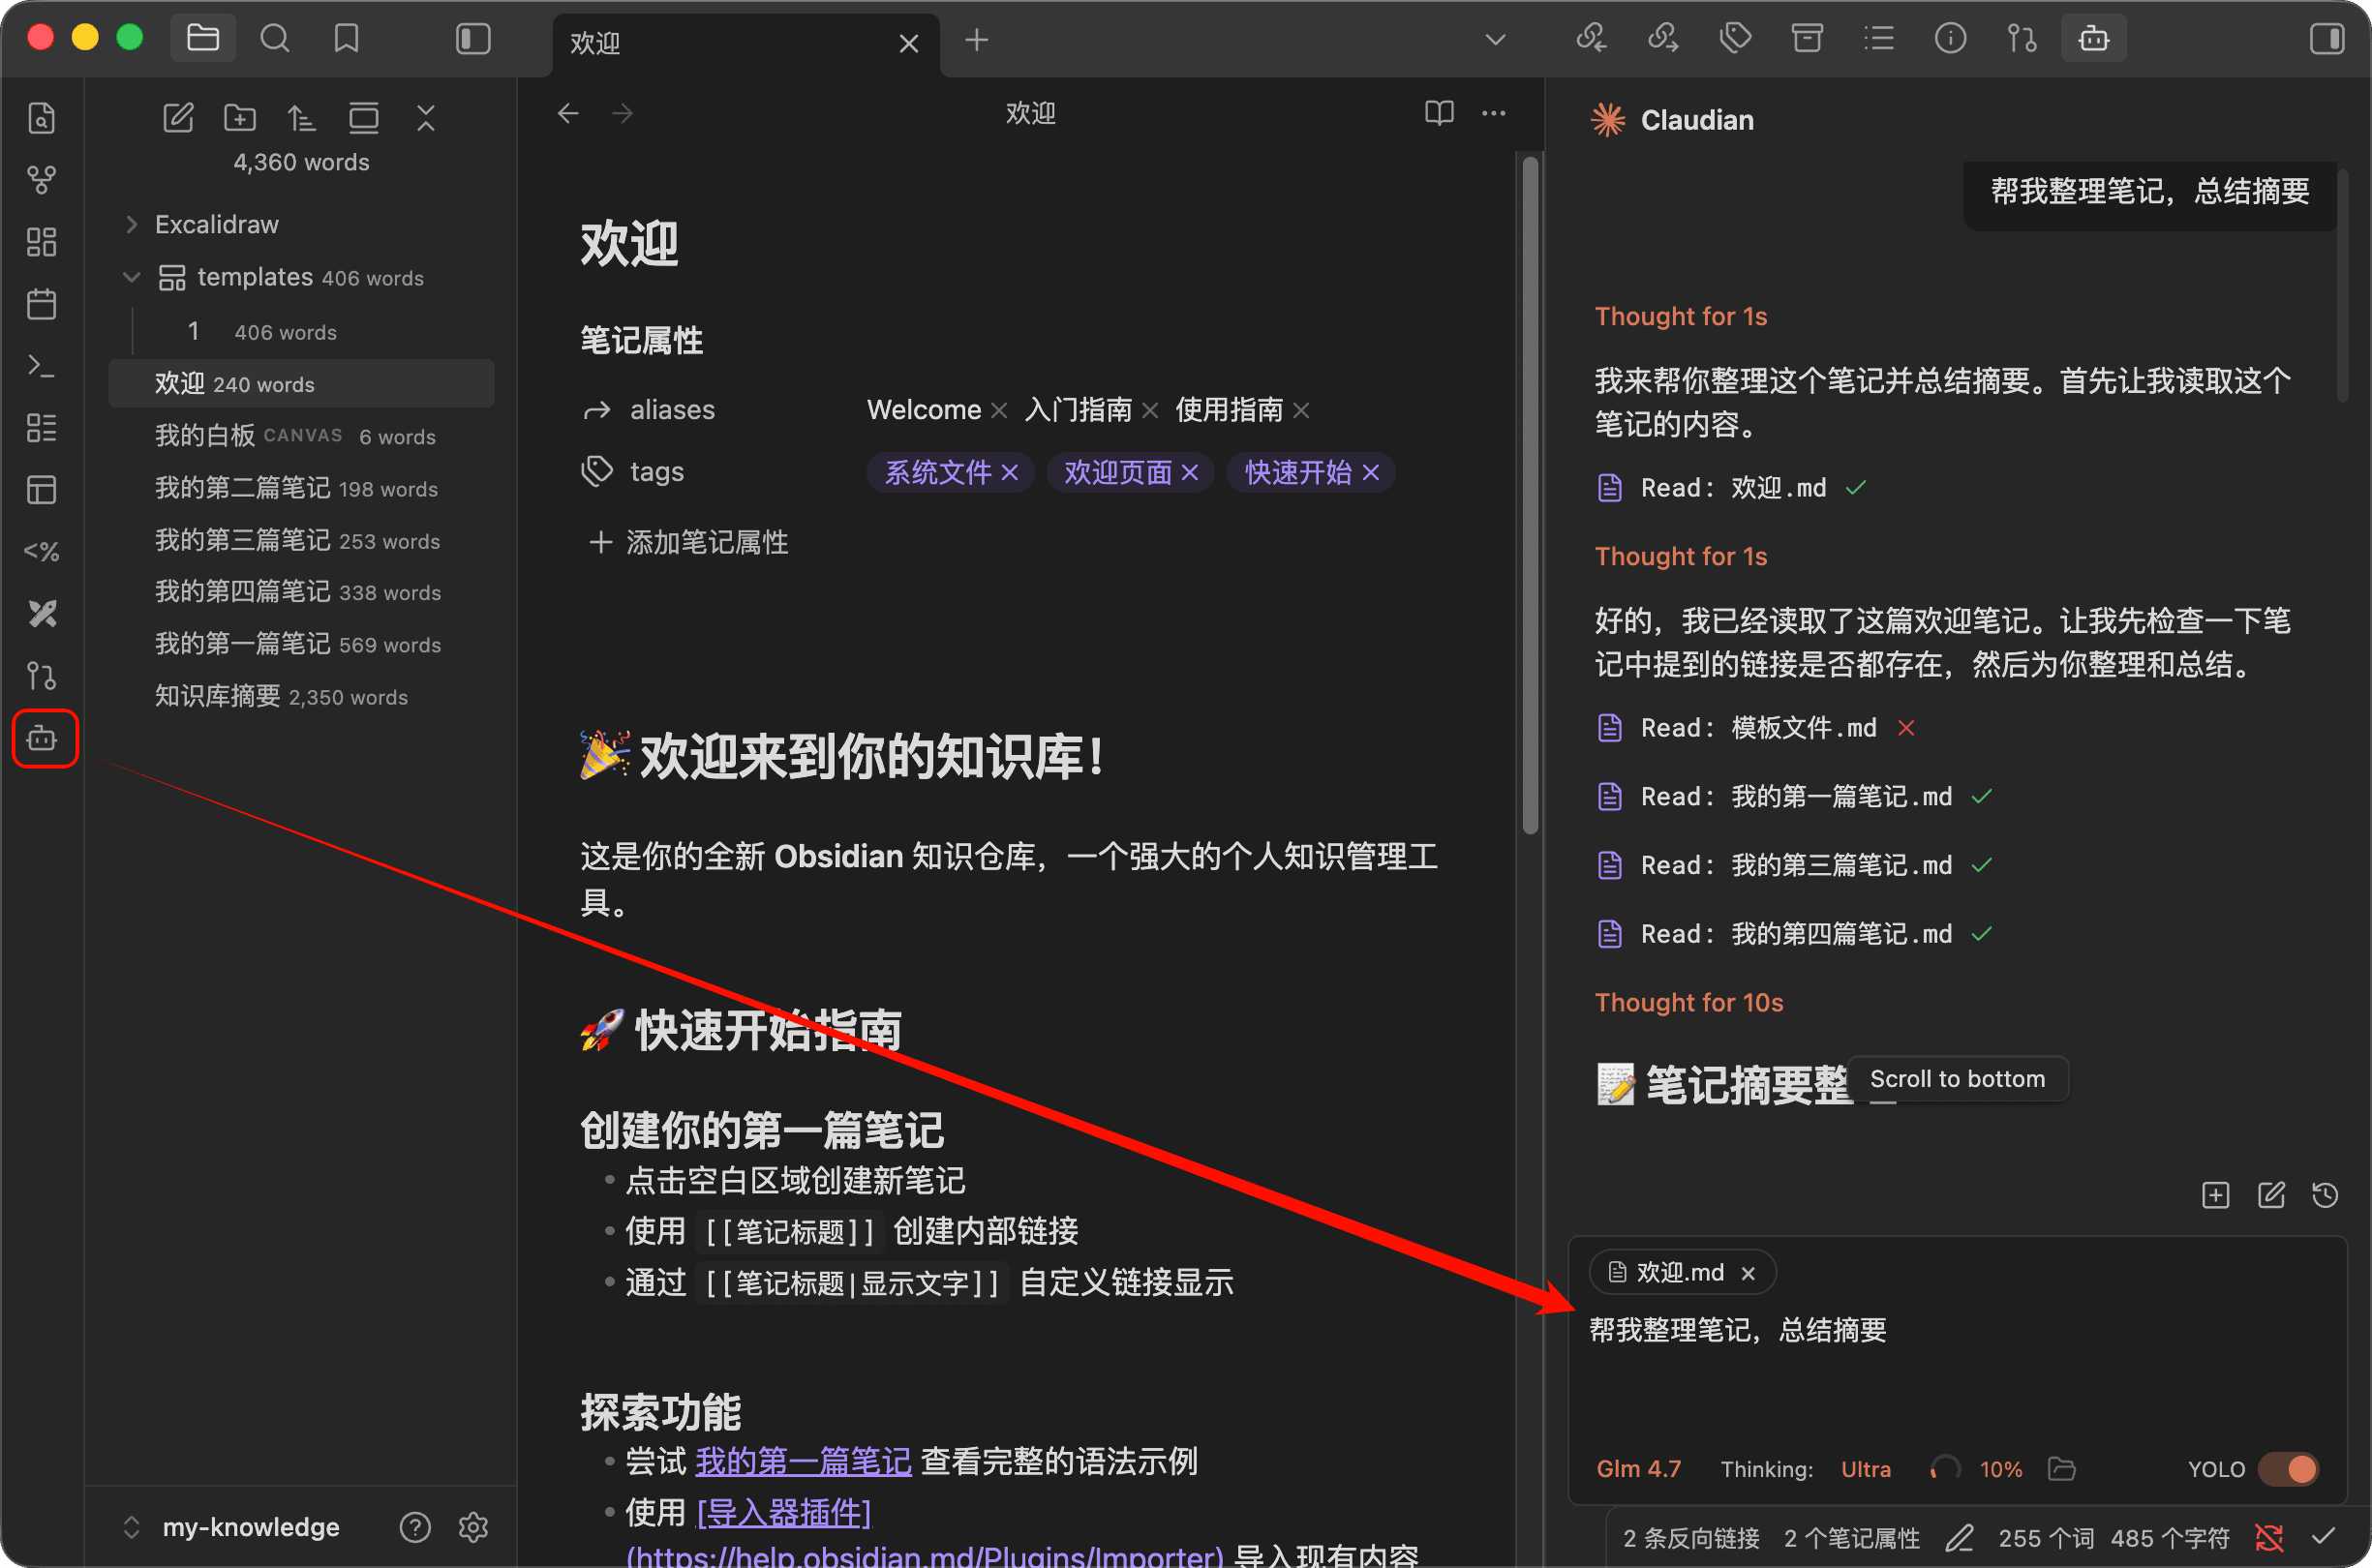The width and height of the screenshot is (2372, 1568).
Task: Open the Claudian bot icon in left ribbon
Action: [x=43, y=739]
